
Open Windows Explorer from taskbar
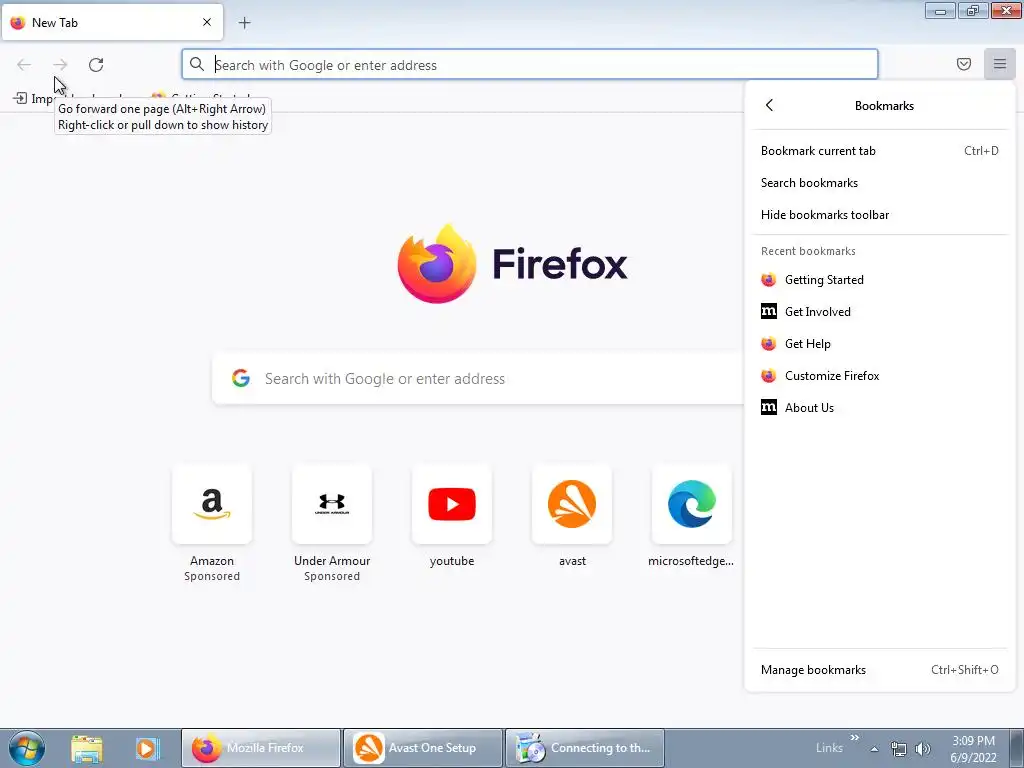click(x=87, y=748)
